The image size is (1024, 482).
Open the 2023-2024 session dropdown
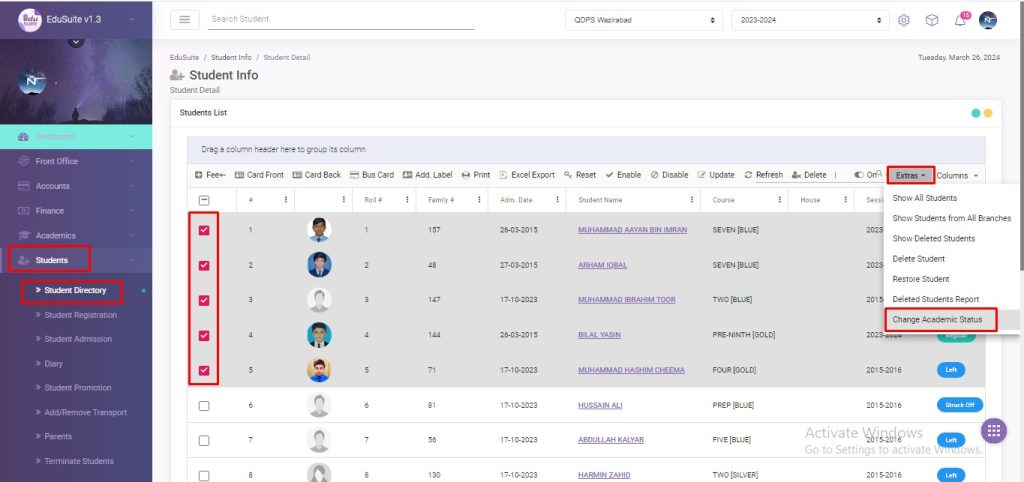tap(810, 20)
